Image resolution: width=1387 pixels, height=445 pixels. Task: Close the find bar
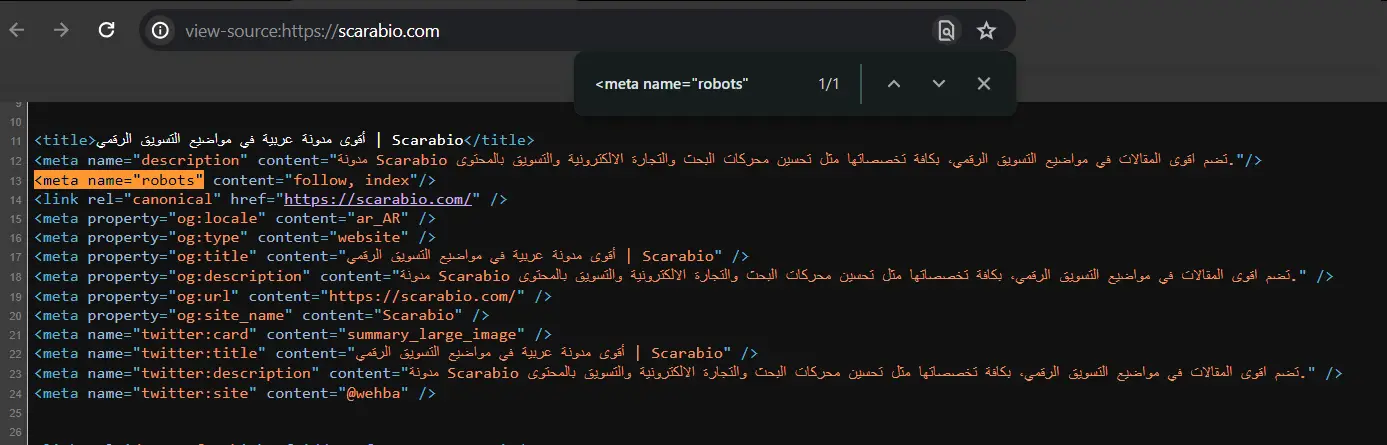(983, 84)
